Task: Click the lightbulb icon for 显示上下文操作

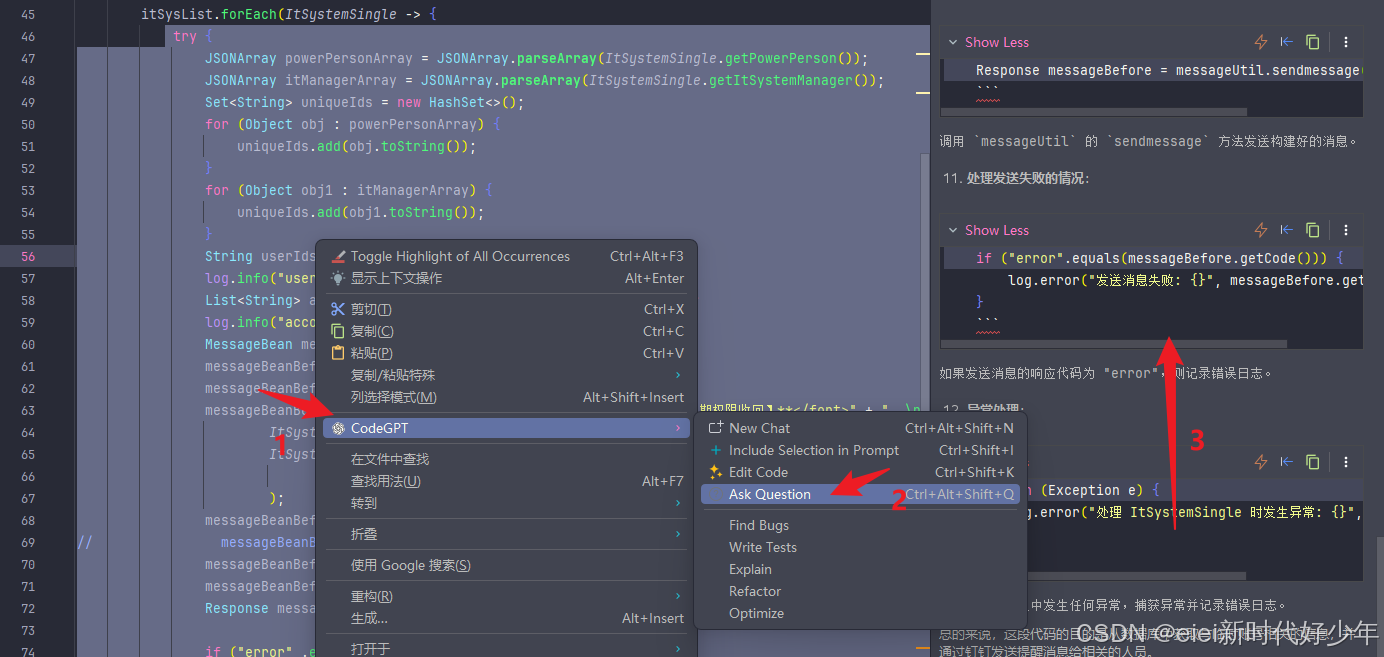Action: [x=338, y=278]
